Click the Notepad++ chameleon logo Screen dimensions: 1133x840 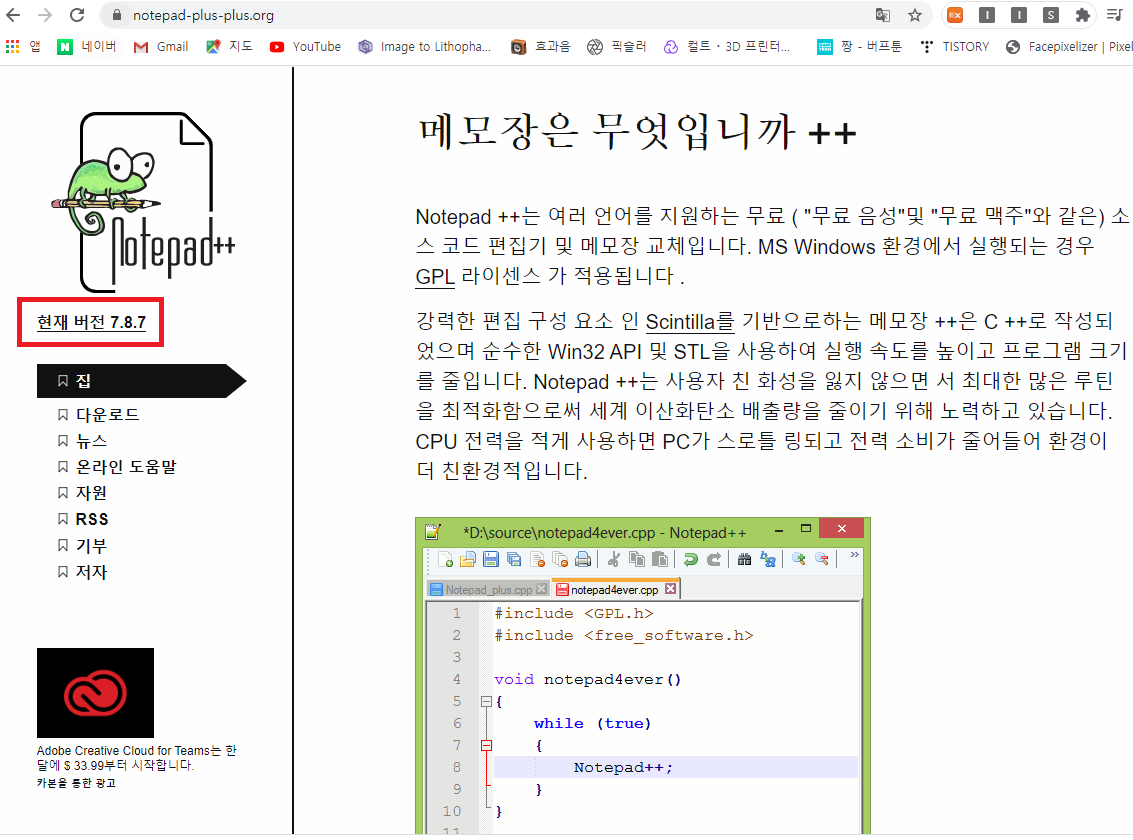tap(143, 202)
